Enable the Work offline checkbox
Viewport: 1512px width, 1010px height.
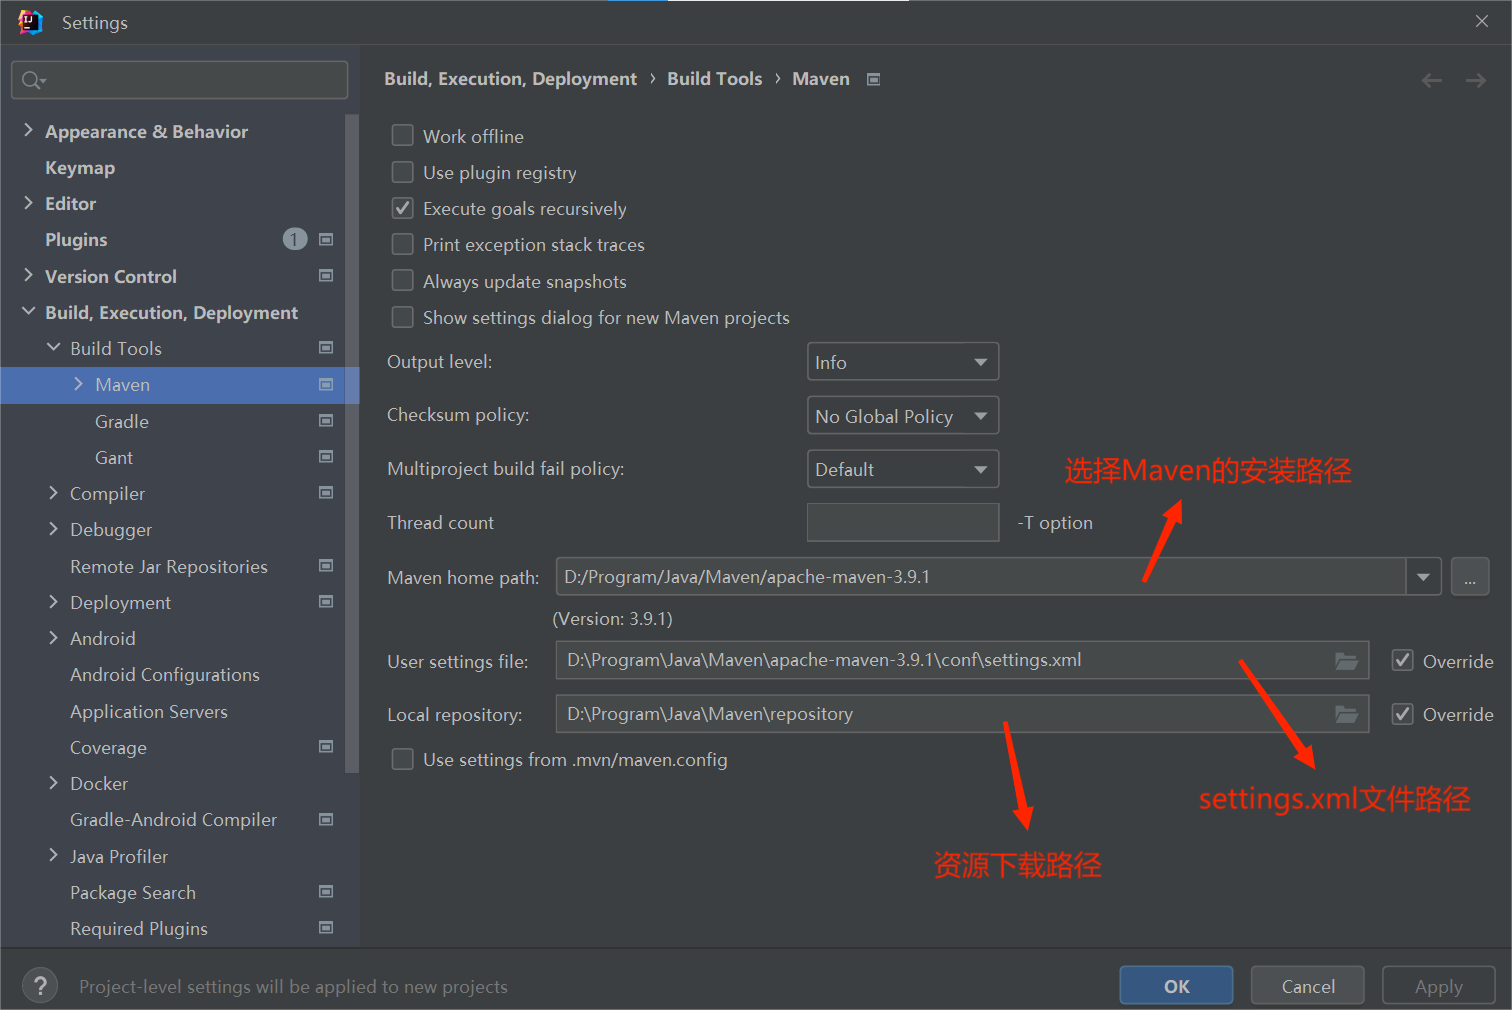(403, 136)
